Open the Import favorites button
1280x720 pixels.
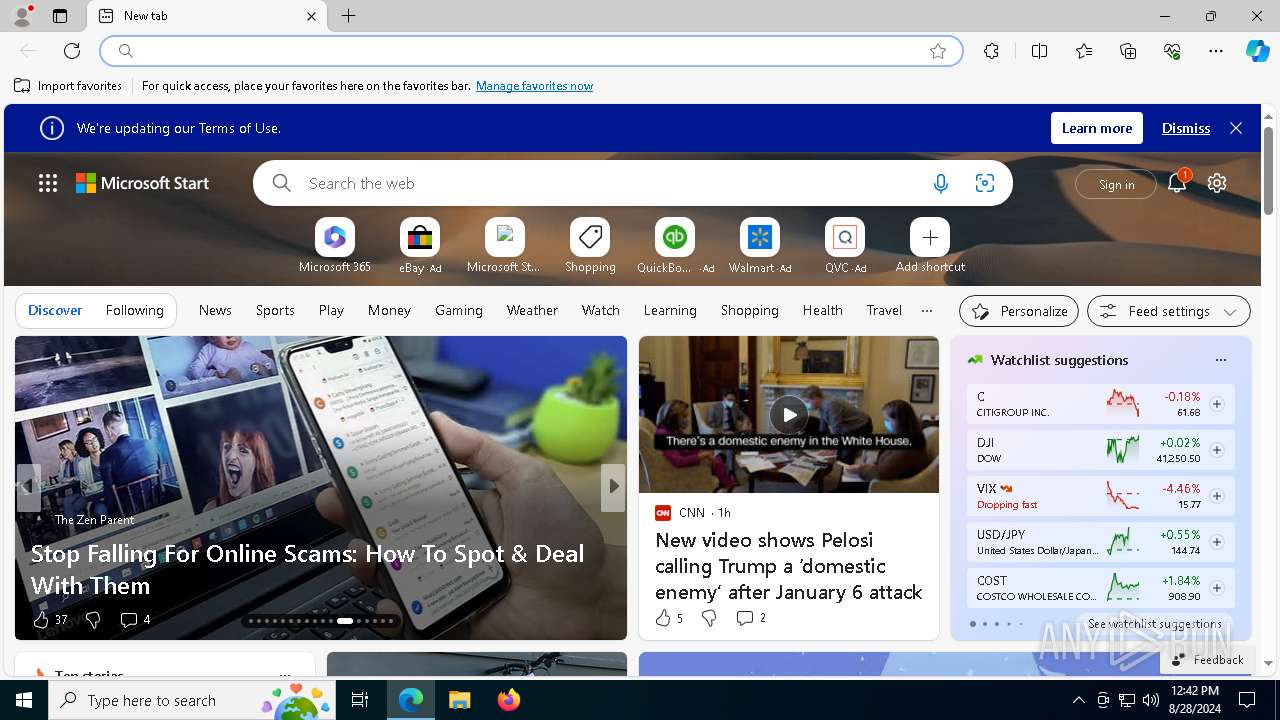[68, 86]
